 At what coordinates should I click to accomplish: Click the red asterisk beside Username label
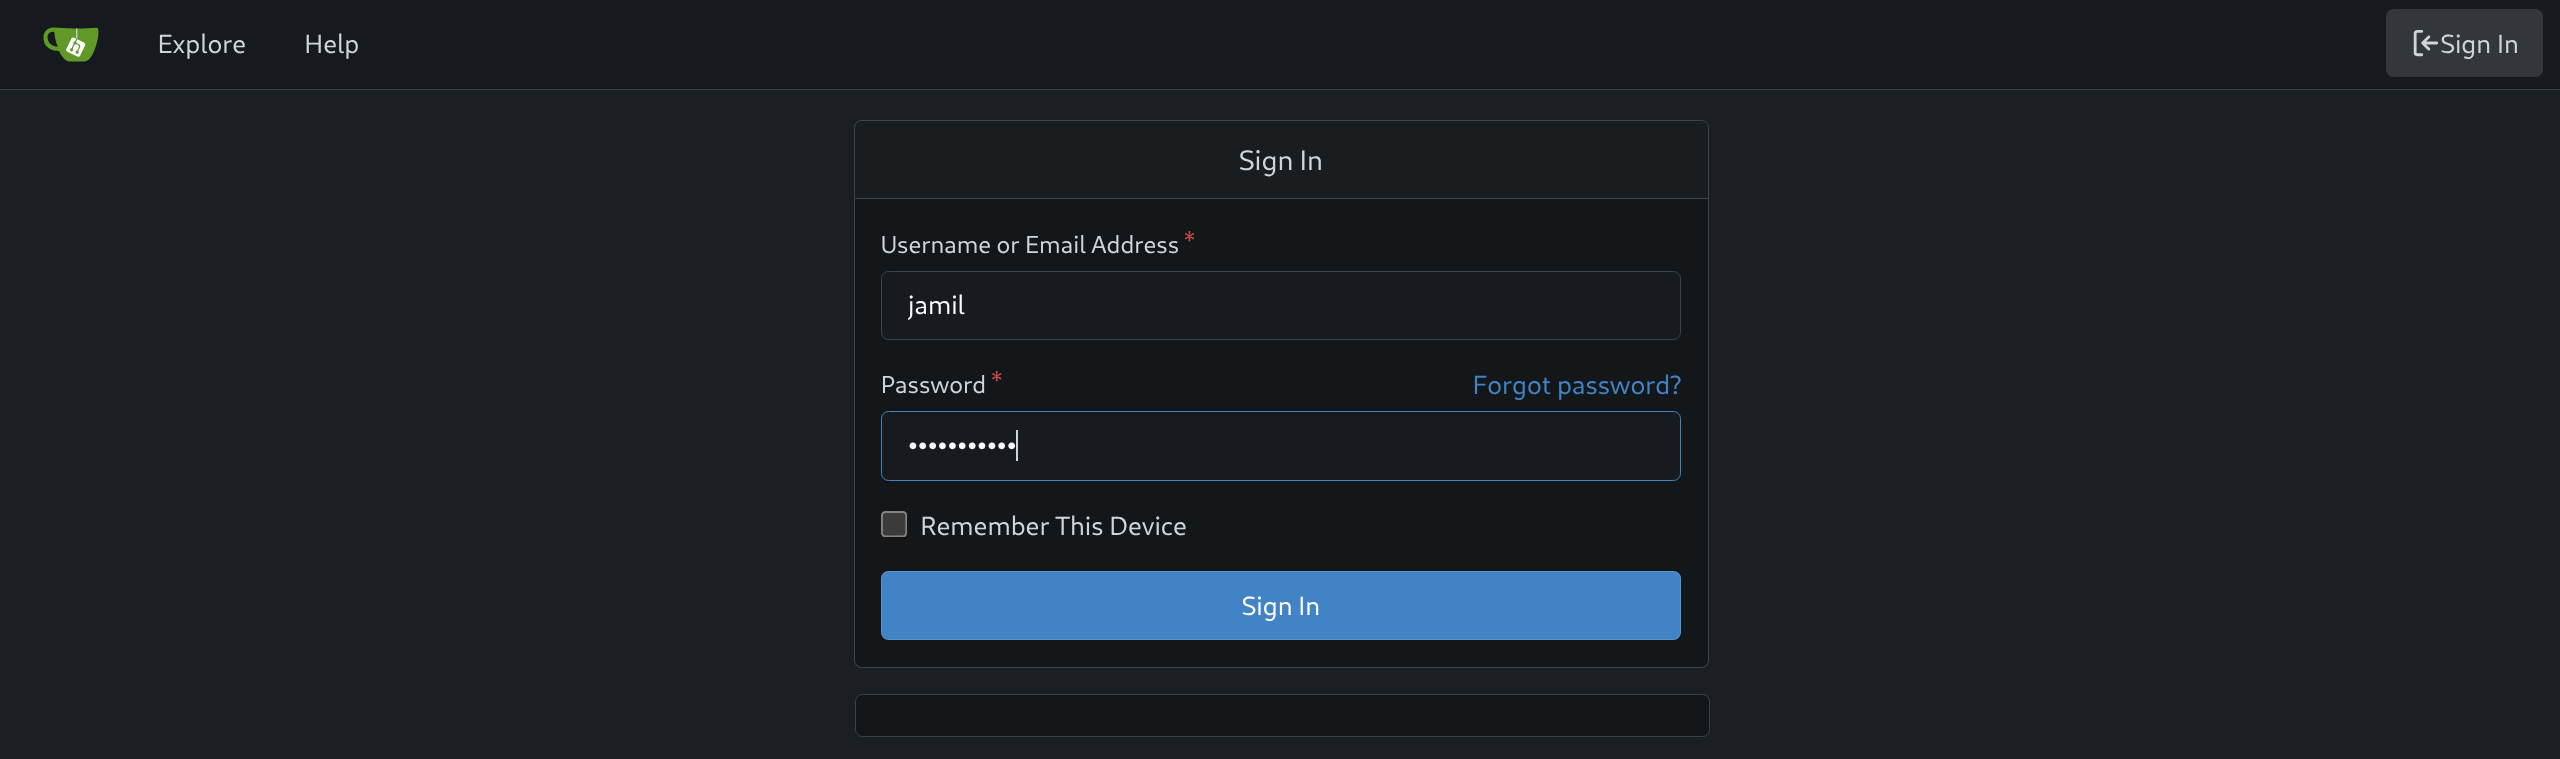[x=1189, y=238]
